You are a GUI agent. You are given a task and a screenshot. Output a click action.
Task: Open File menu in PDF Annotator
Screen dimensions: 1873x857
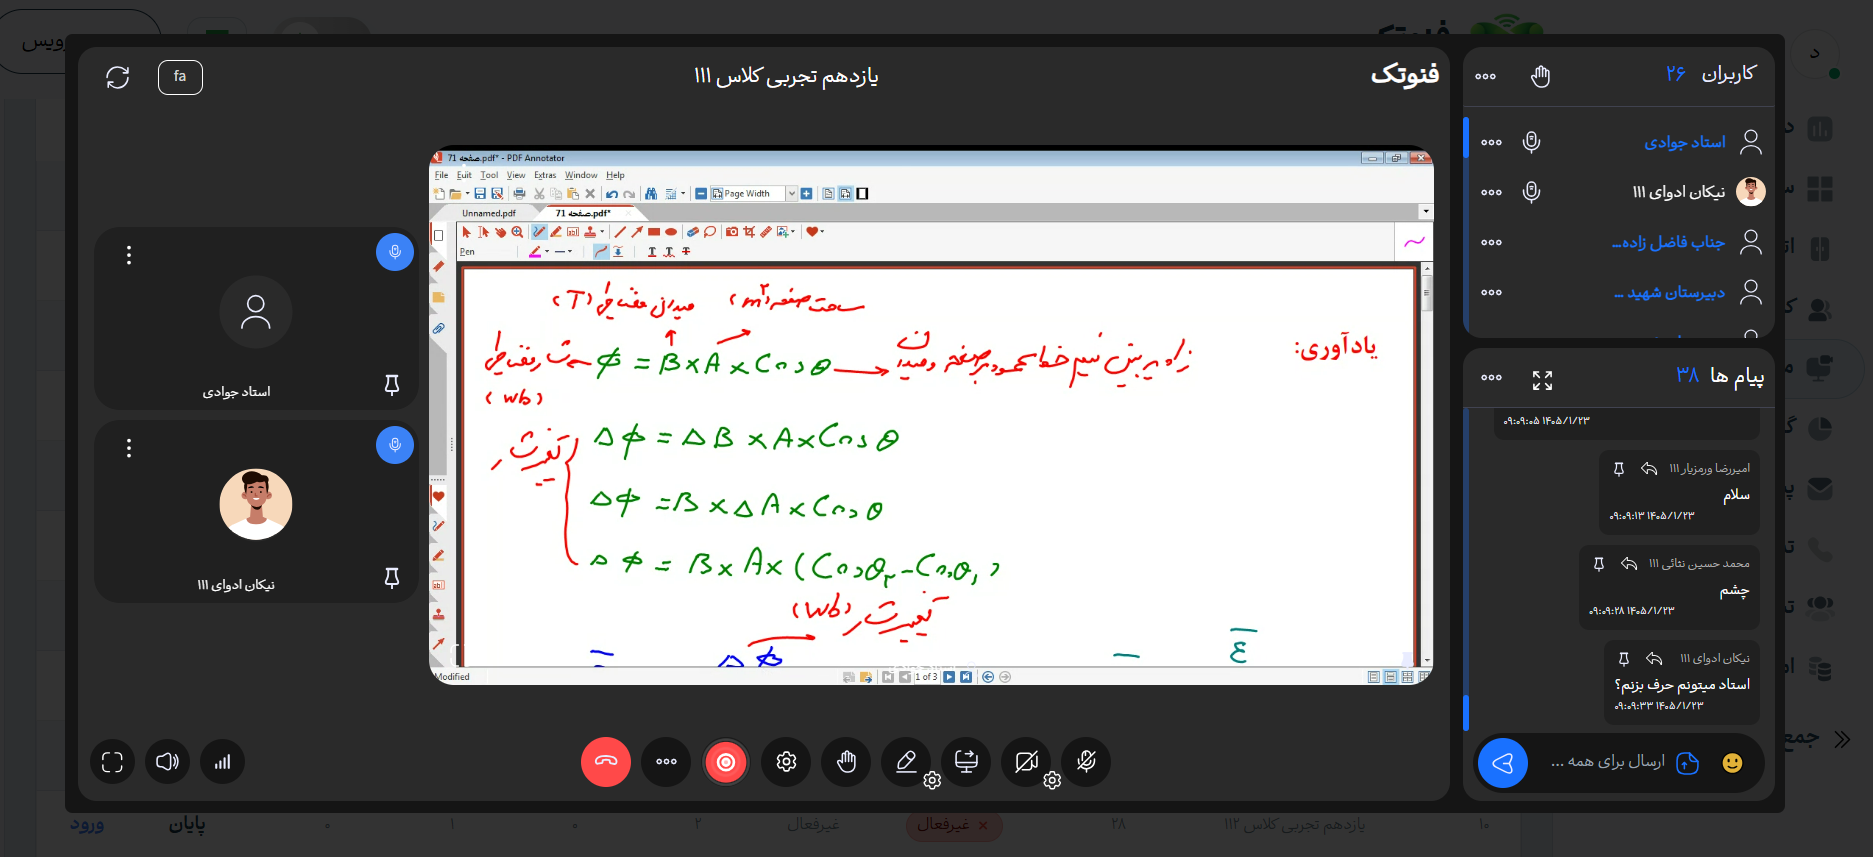point(441,175)
